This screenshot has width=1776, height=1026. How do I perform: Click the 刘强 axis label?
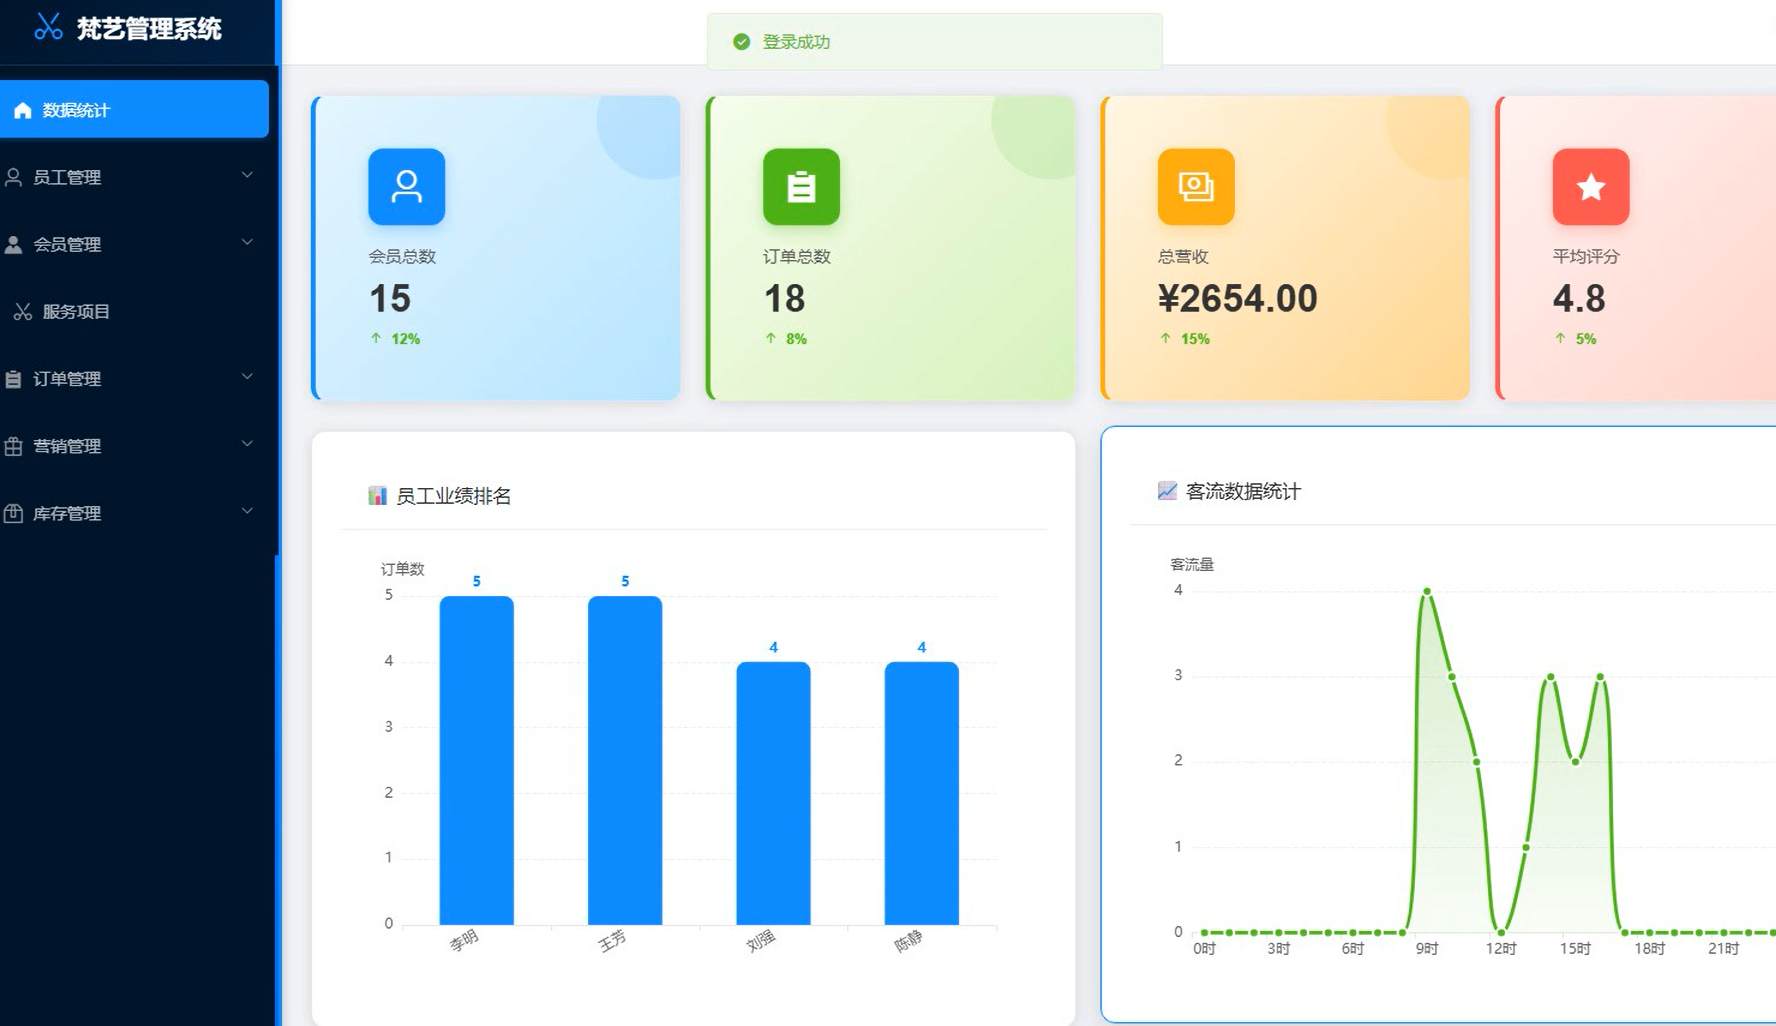click(x=761, y=940)
